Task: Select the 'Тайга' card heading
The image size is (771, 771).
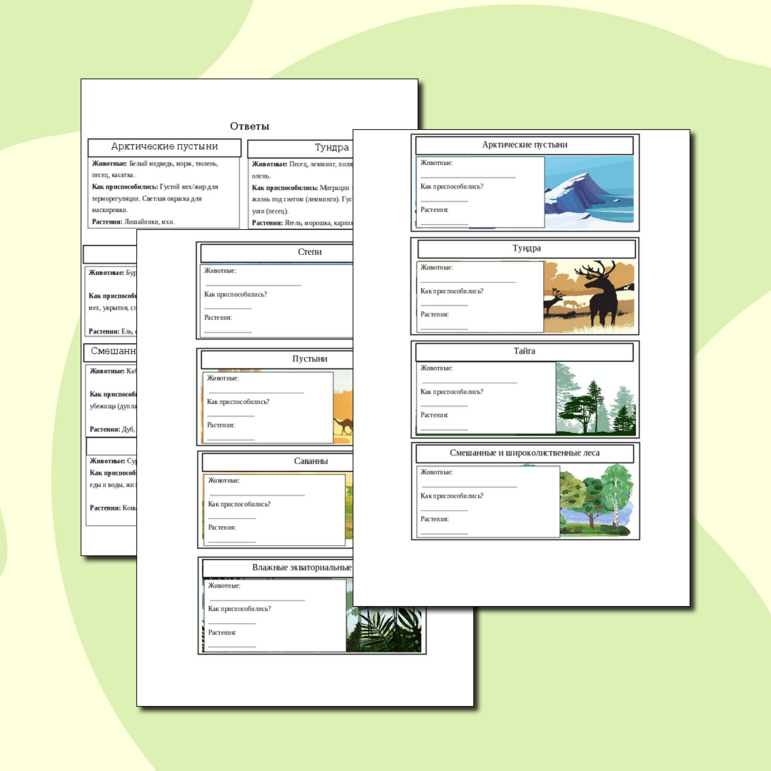Action: tap(525, 352)
